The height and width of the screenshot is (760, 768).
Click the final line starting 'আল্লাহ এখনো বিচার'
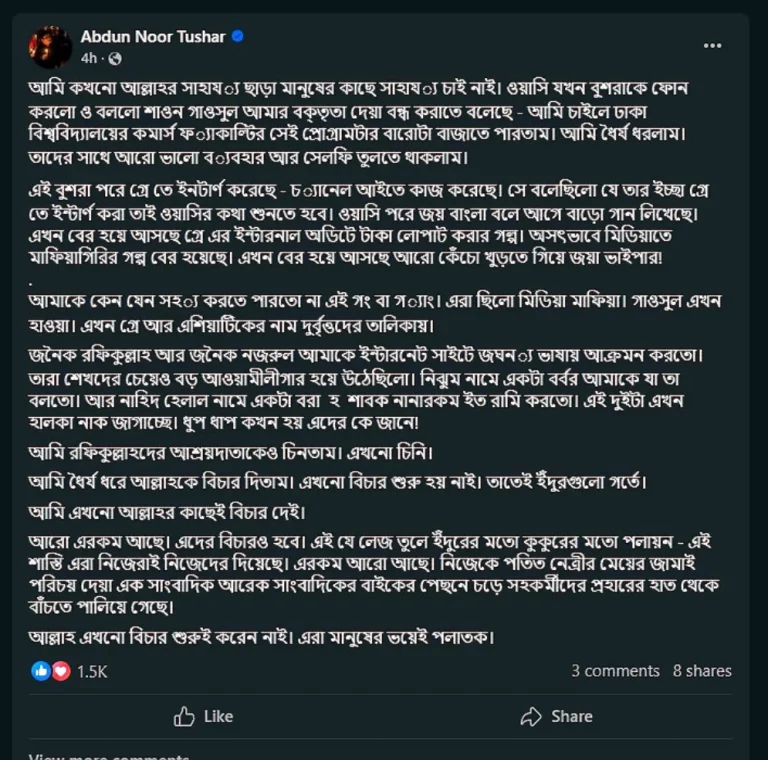(x=262, y=638)
